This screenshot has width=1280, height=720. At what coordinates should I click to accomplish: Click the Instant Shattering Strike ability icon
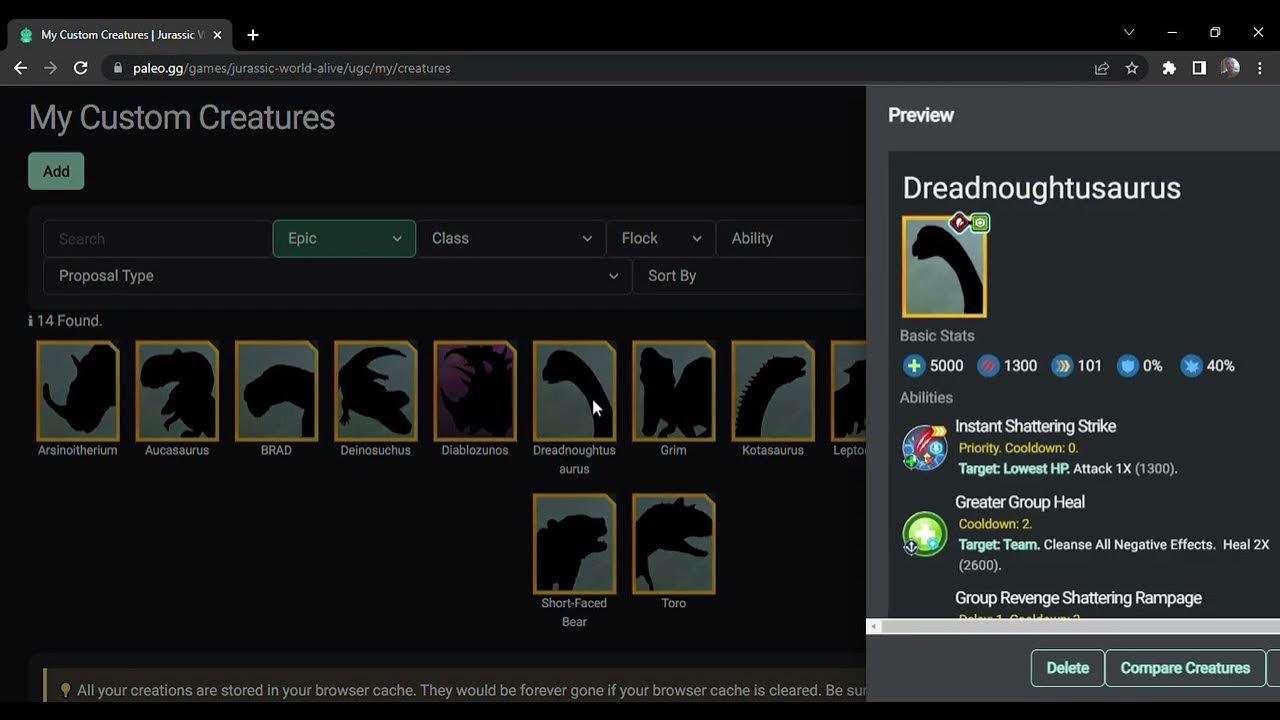point(924,447)
